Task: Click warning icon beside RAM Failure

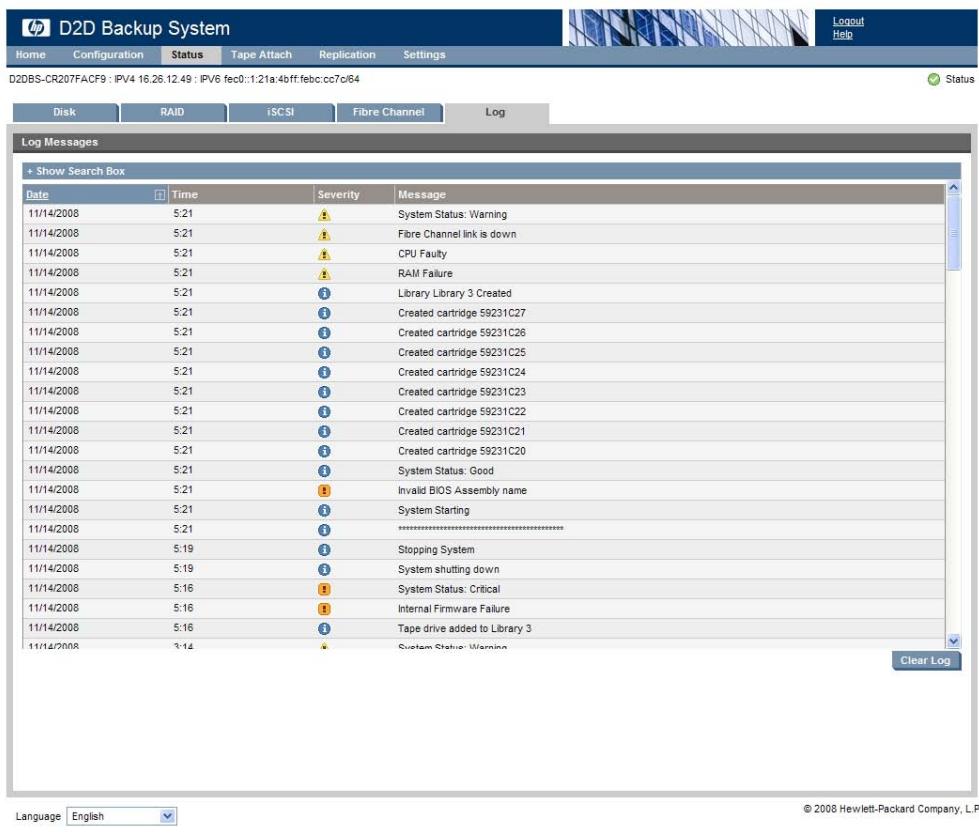Action: [x=324, y=274]
